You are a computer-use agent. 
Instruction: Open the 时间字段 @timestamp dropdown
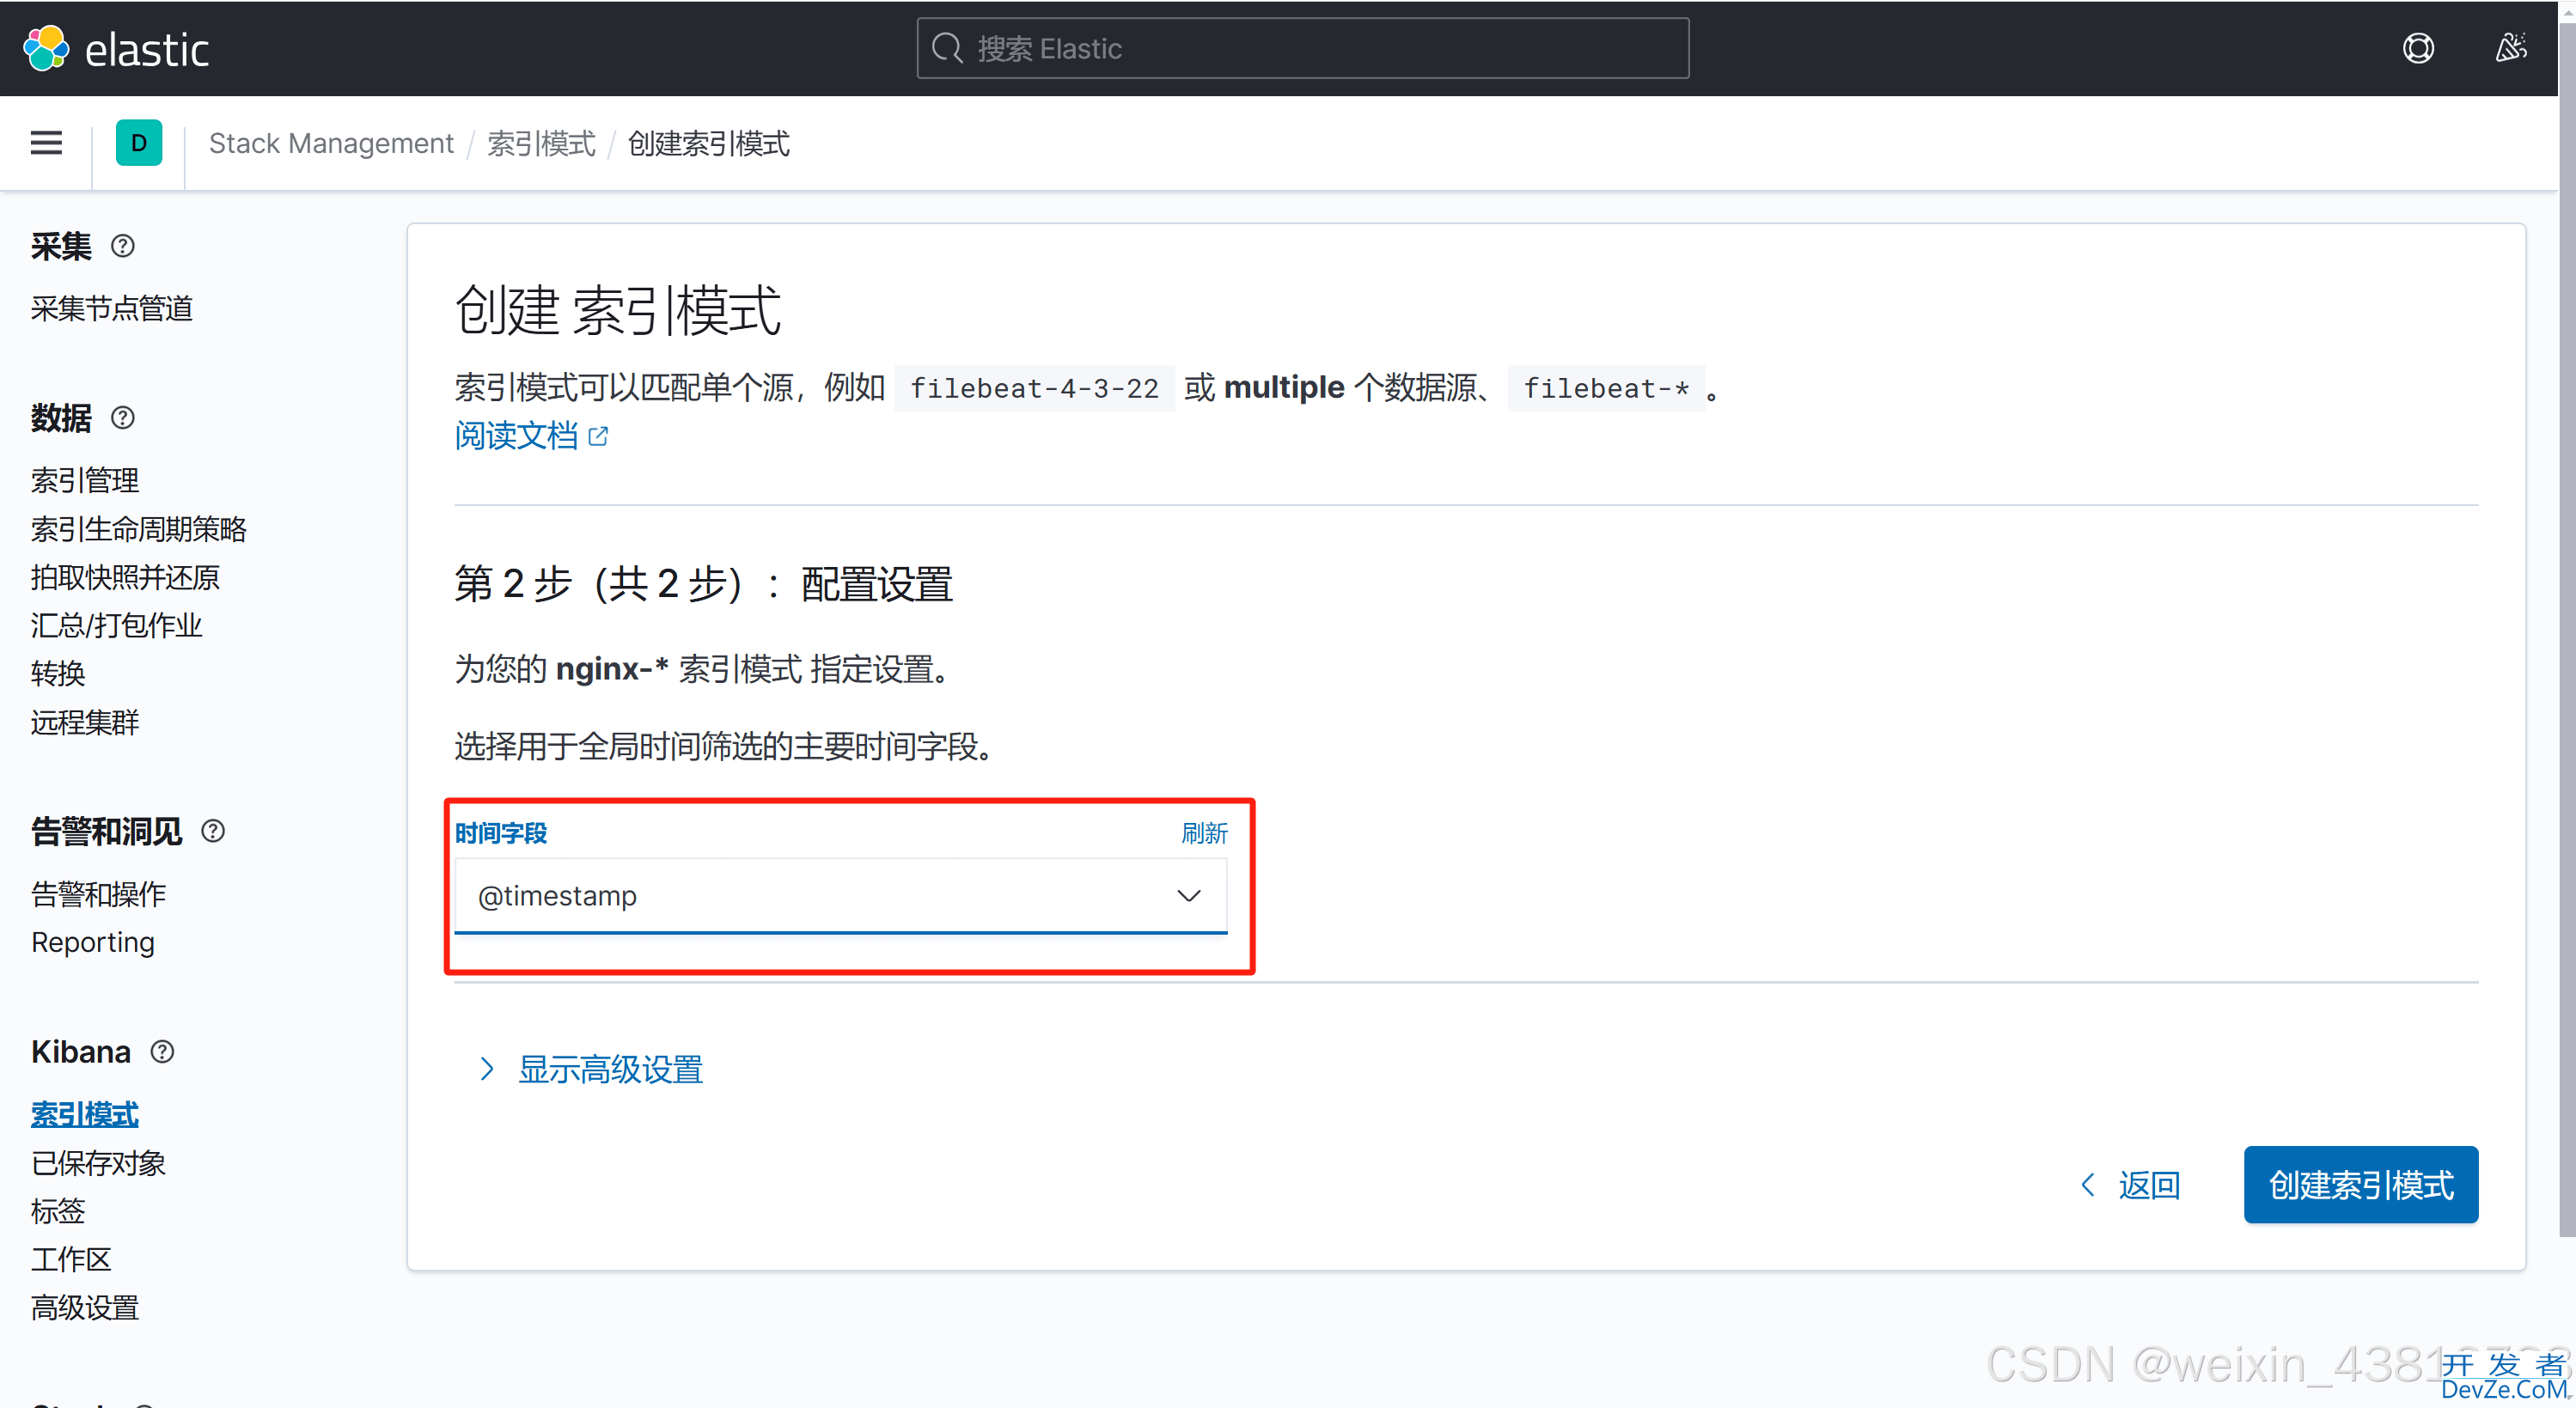[x=840, y=896]
